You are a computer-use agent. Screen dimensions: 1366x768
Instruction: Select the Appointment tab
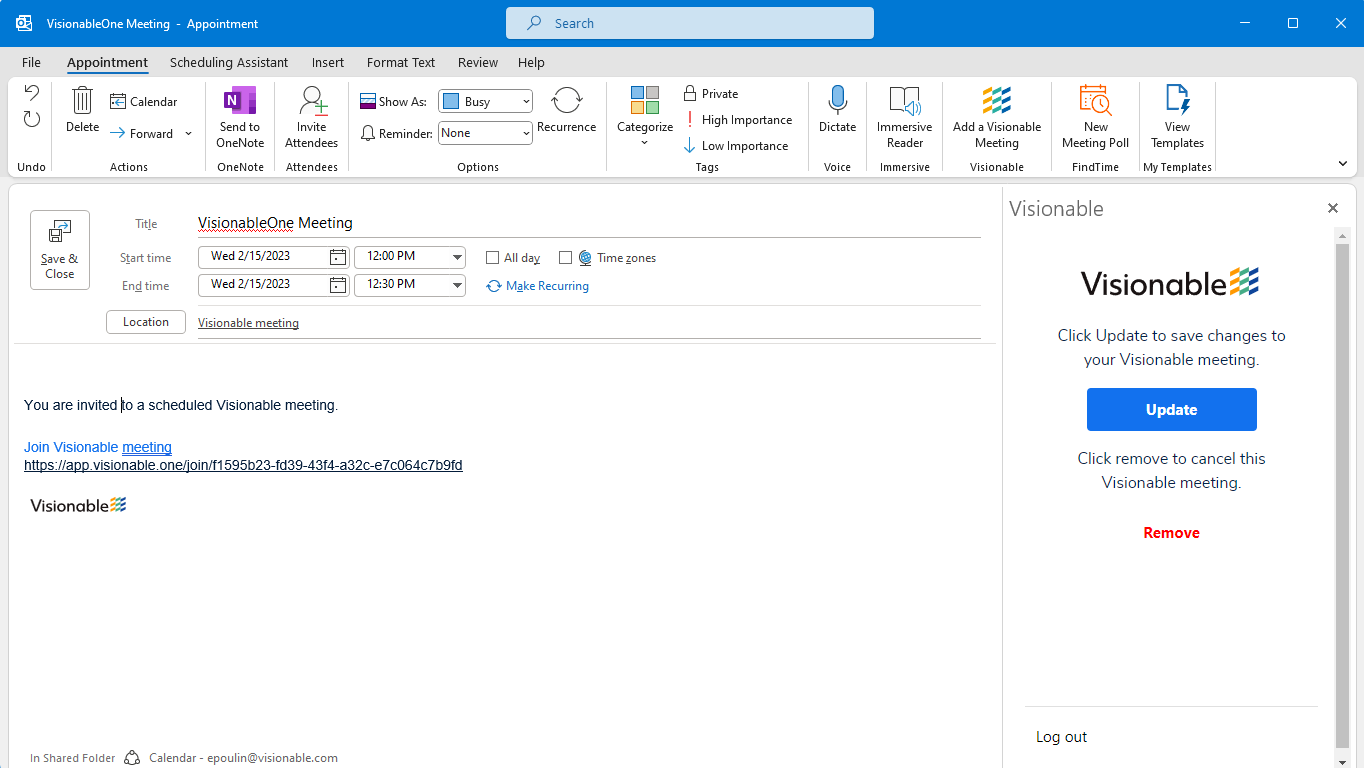[108, 62]
